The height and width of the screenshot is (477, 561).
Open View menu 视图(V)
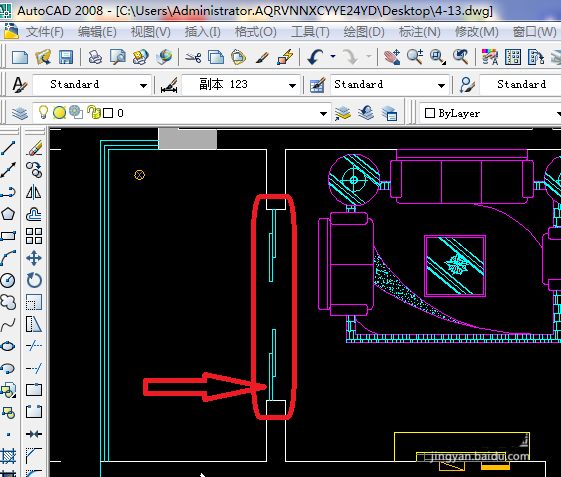click(x=150, y=32)
